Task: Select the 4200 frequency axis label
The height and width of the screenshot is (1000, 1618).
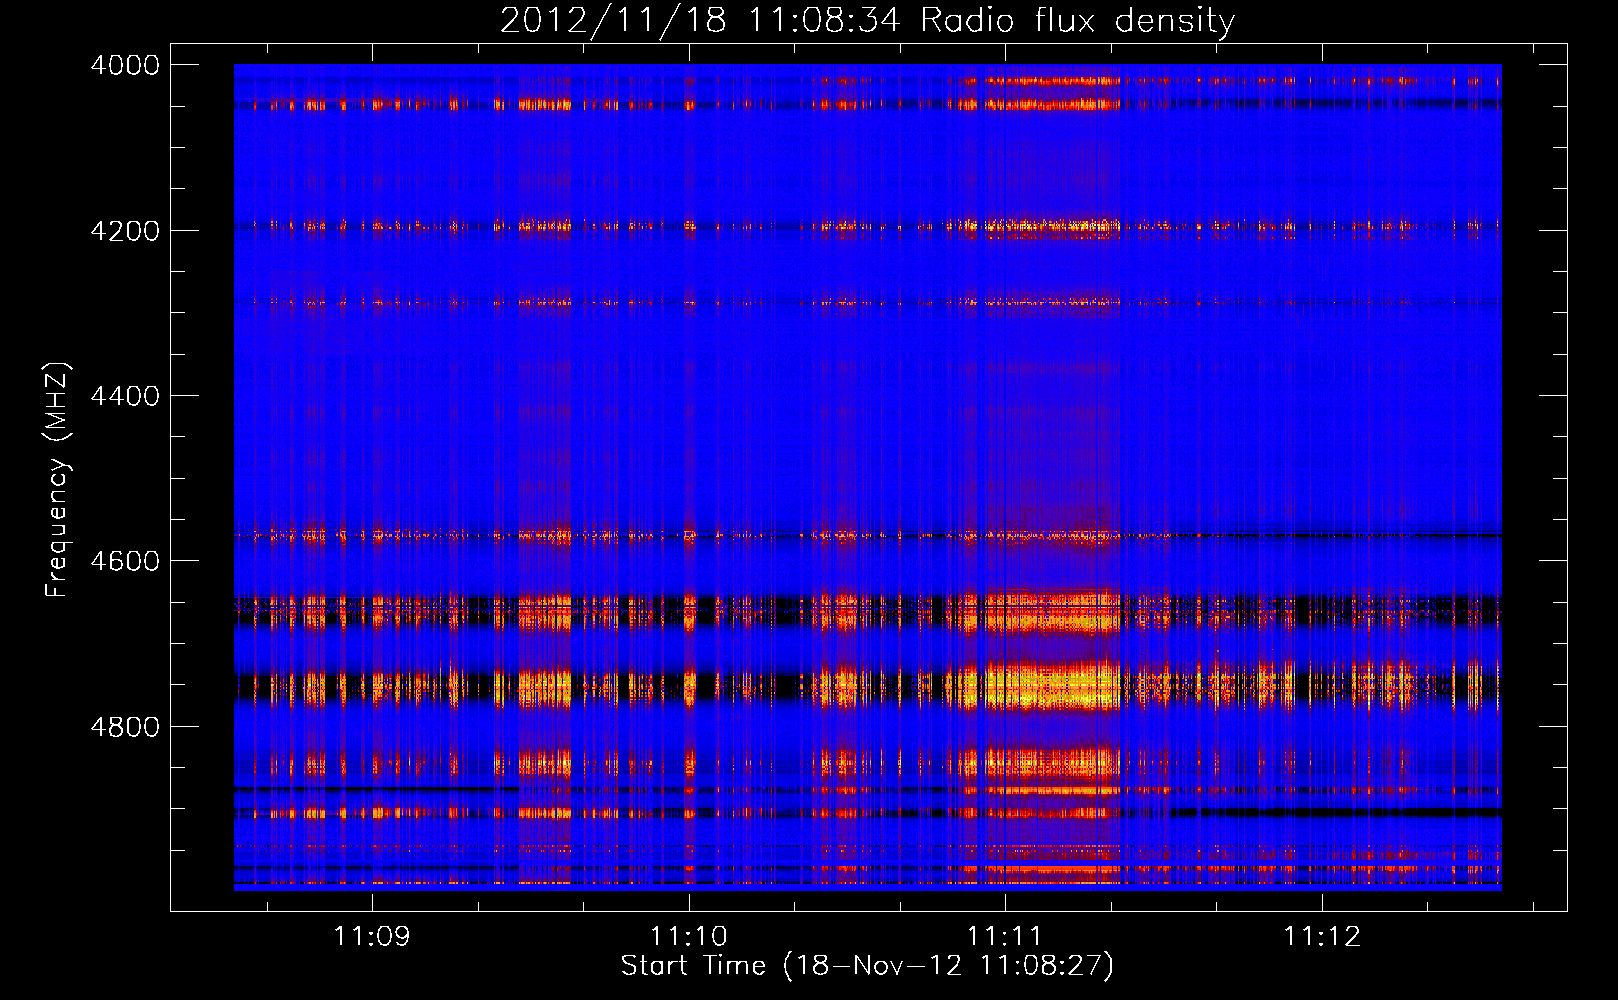Action: click(x=125, y=231)
